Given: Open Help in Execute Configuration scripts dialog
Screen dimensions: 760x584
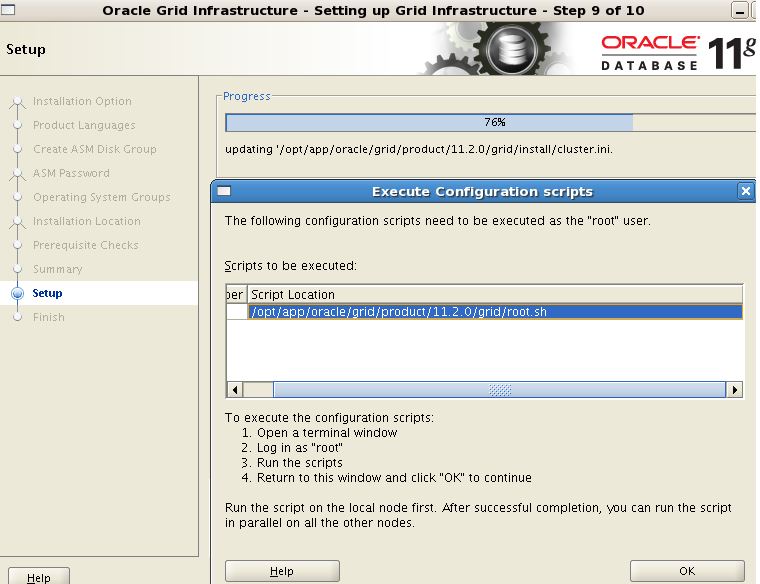Looking at the screenshot, I should tap(282, 571).
